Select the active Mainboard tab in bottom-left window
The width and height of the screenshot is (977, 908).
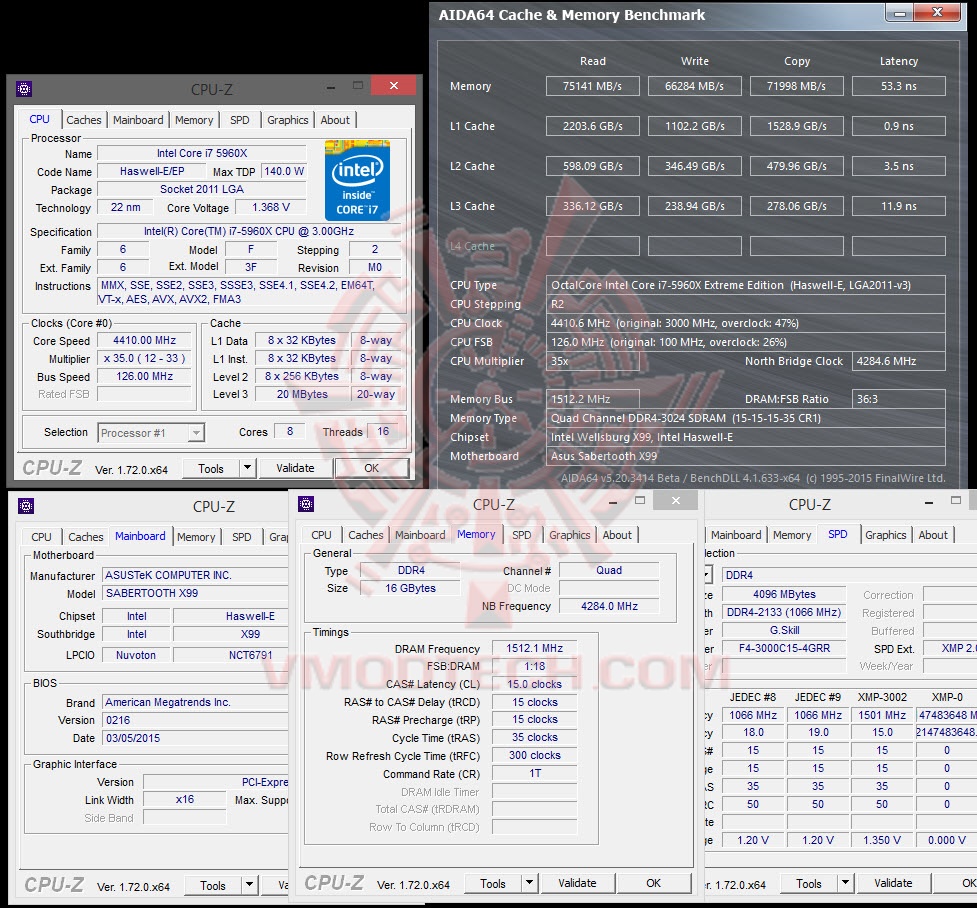point(140,536)
